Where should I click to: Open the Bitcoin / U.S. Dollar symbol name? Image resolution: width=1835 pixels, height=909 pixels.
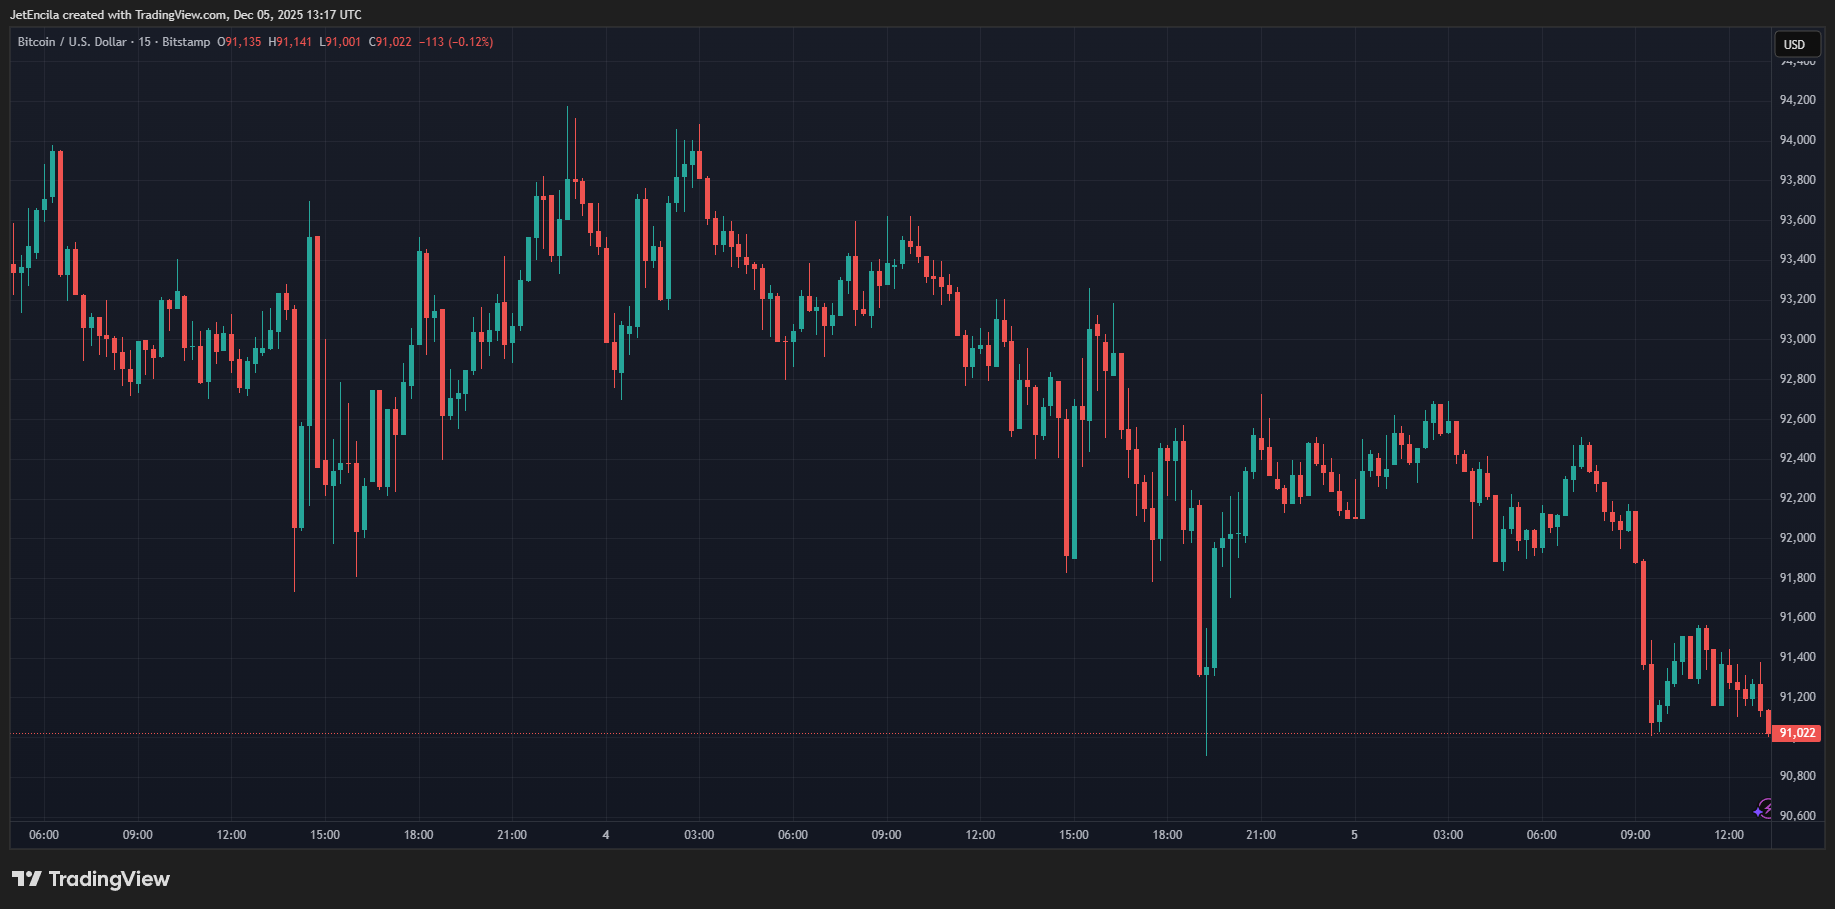point(70,42)
